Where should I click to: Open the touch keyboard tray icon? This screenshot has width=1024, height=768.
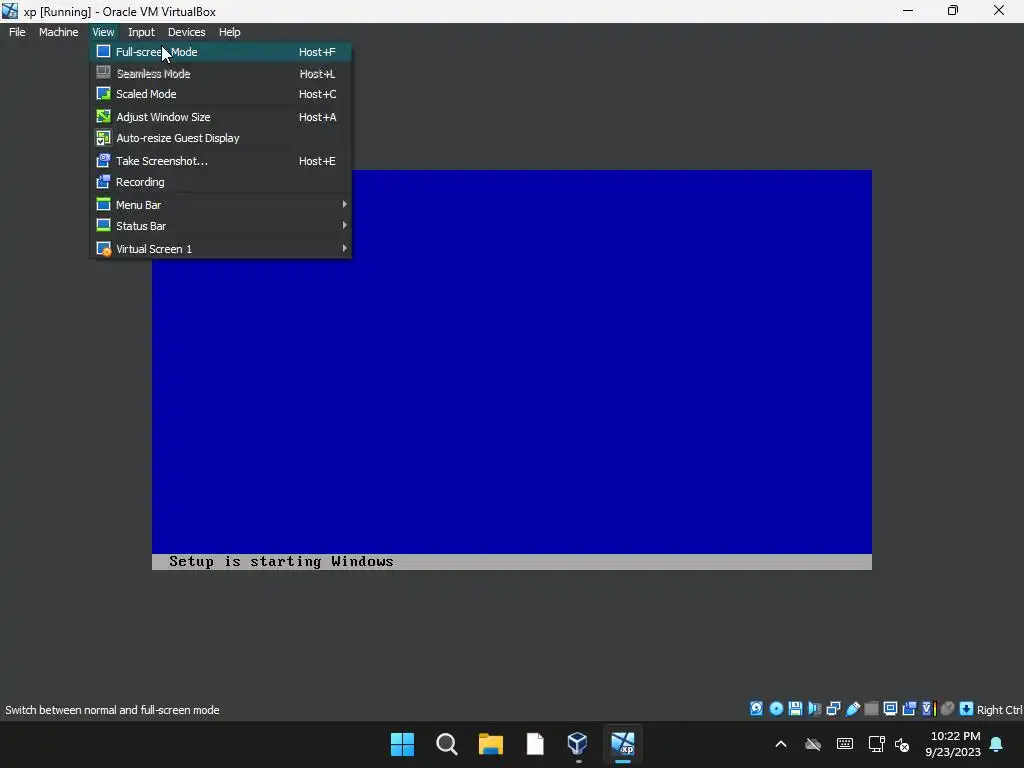point(844,744)
